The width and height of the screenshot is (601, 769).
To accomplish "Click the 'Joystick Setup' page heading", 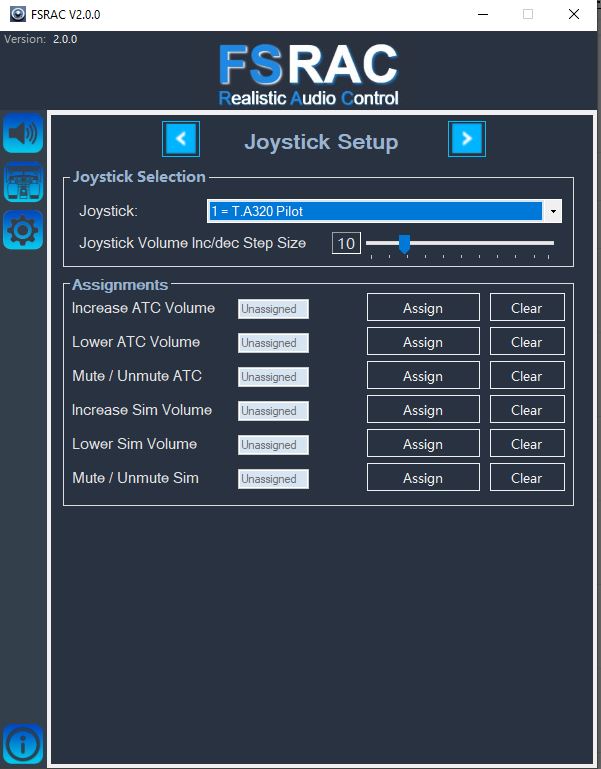I will click(321, 142).
